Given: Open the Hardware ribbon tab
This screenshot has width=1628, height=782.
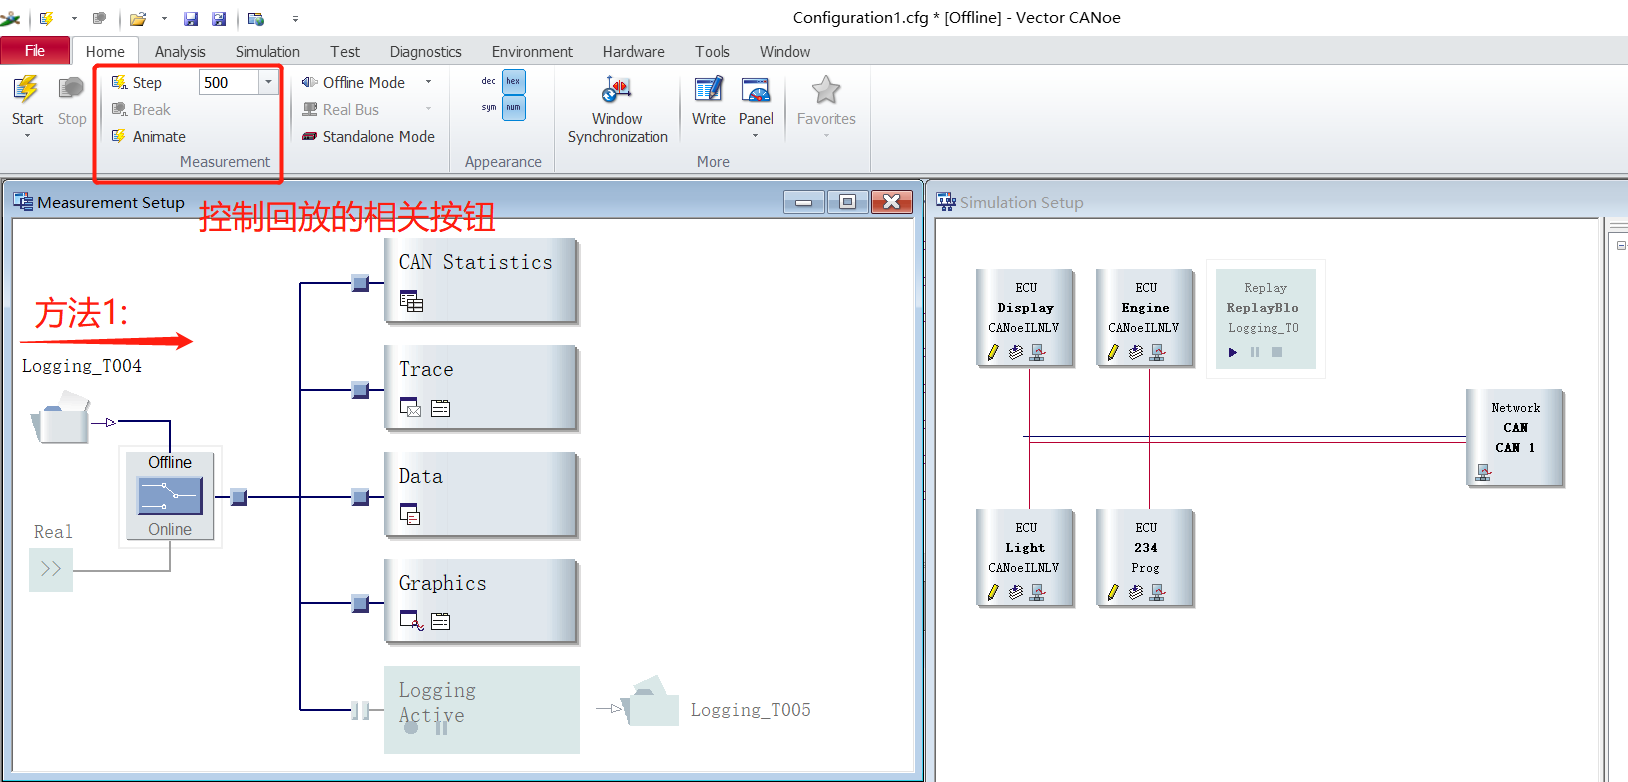Looking at the screenshot, I should pos(633,51).
